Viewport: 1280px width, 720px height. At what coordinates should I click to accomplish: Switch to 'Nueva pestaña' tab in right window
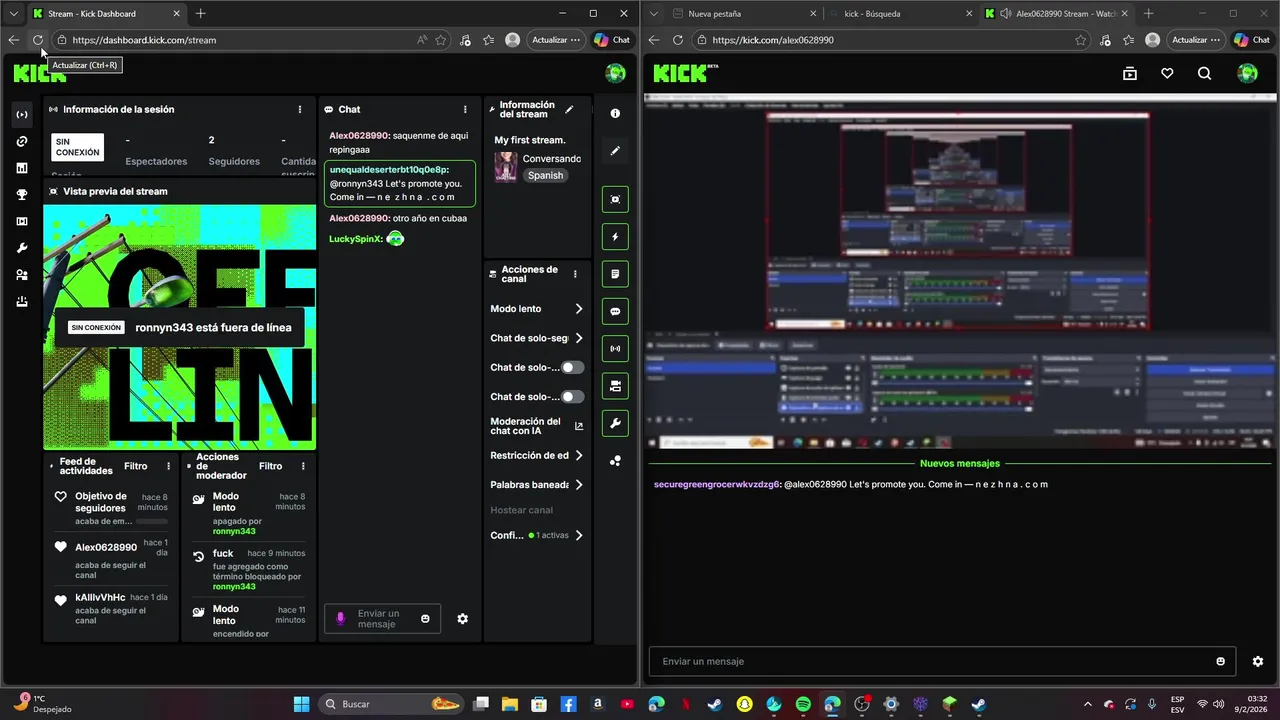(x=745, y=14)
